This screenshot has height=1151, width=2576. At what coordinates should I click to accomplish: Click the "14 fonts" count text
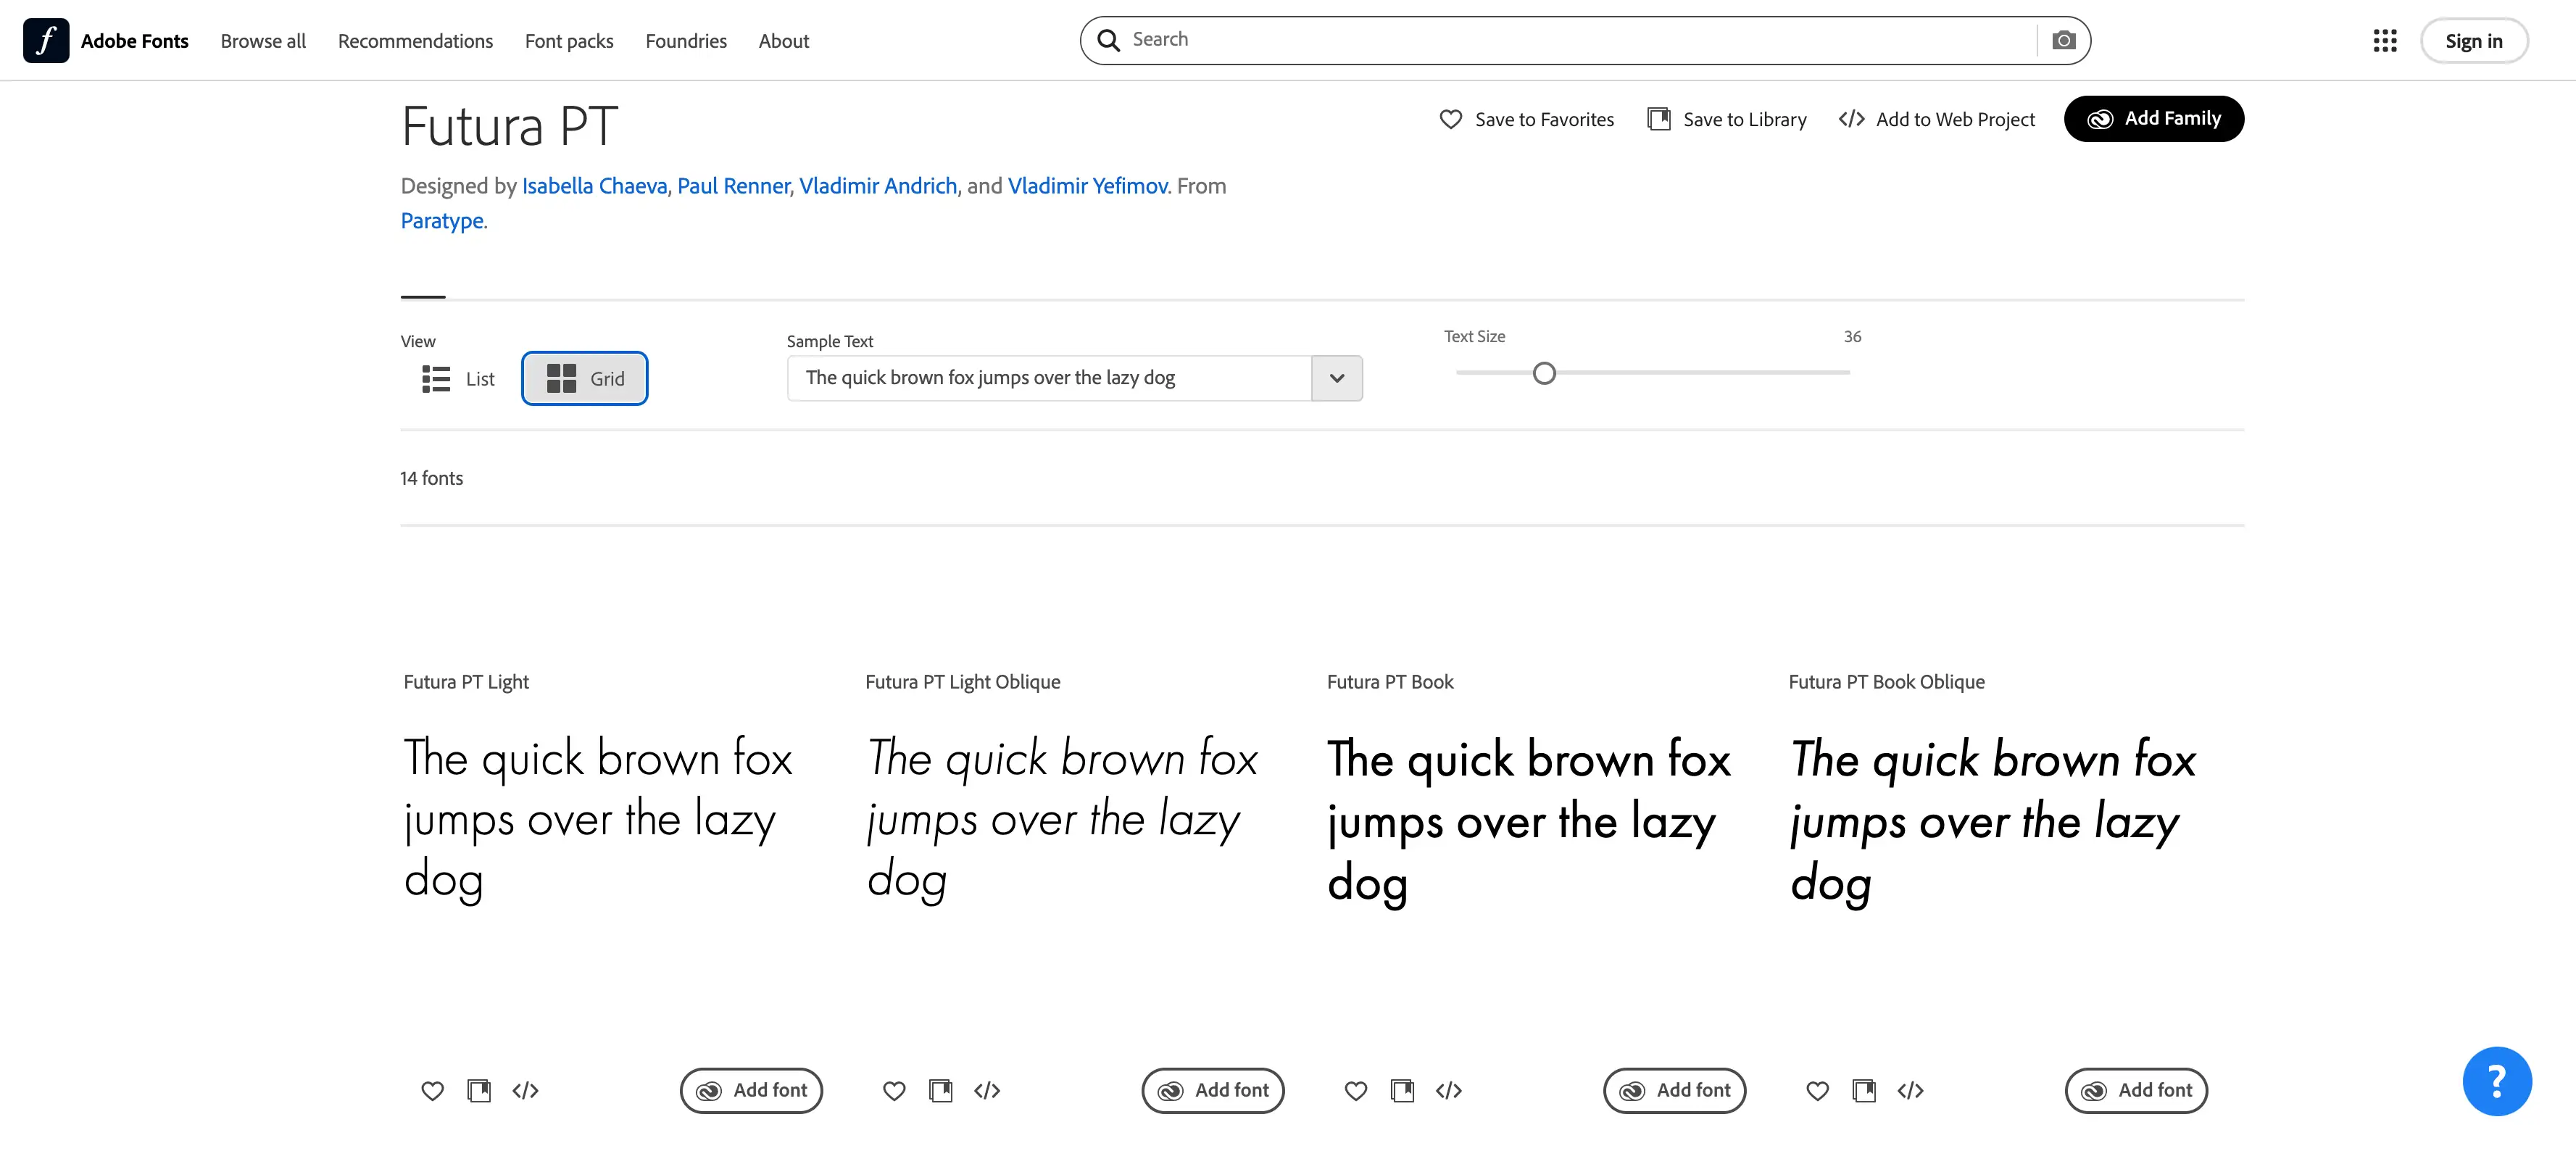[431, 478]
